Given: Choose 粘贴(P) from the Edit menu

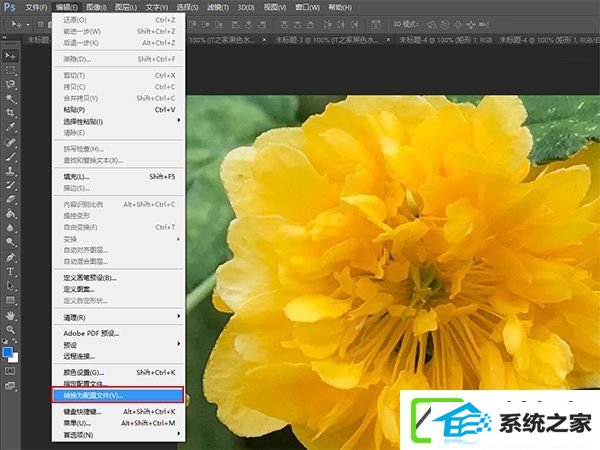Looking at the screenshot, I should click(118, 110).
